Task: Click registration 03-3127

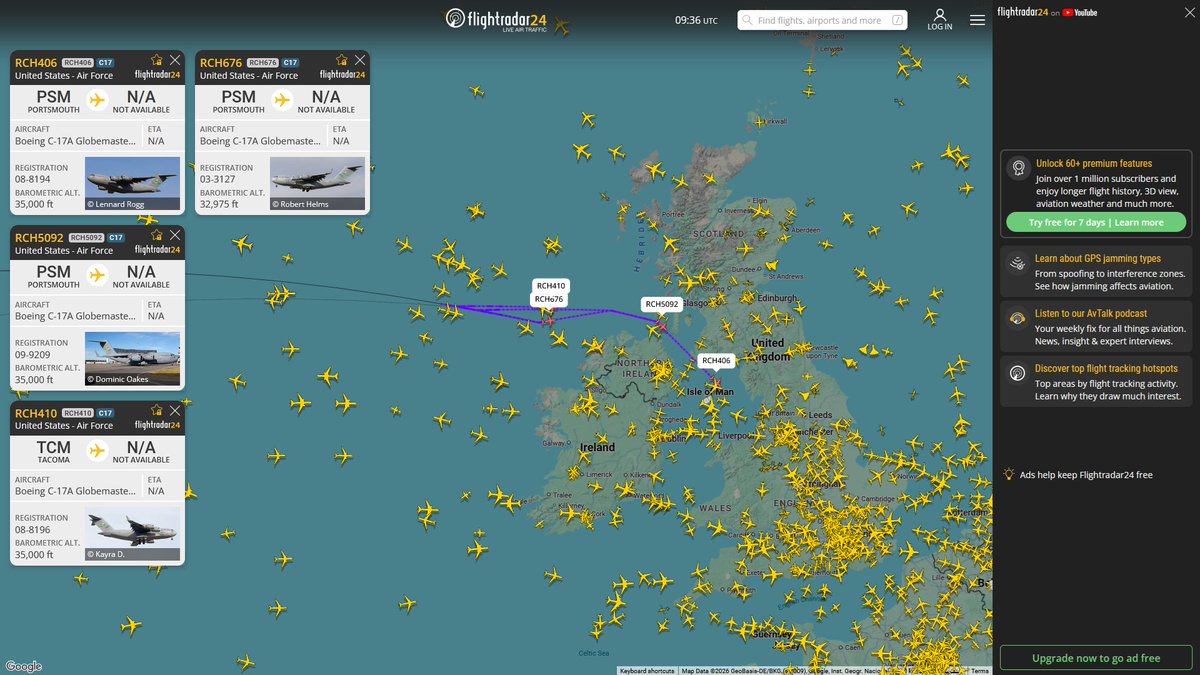Action: [x=217, y=180]
